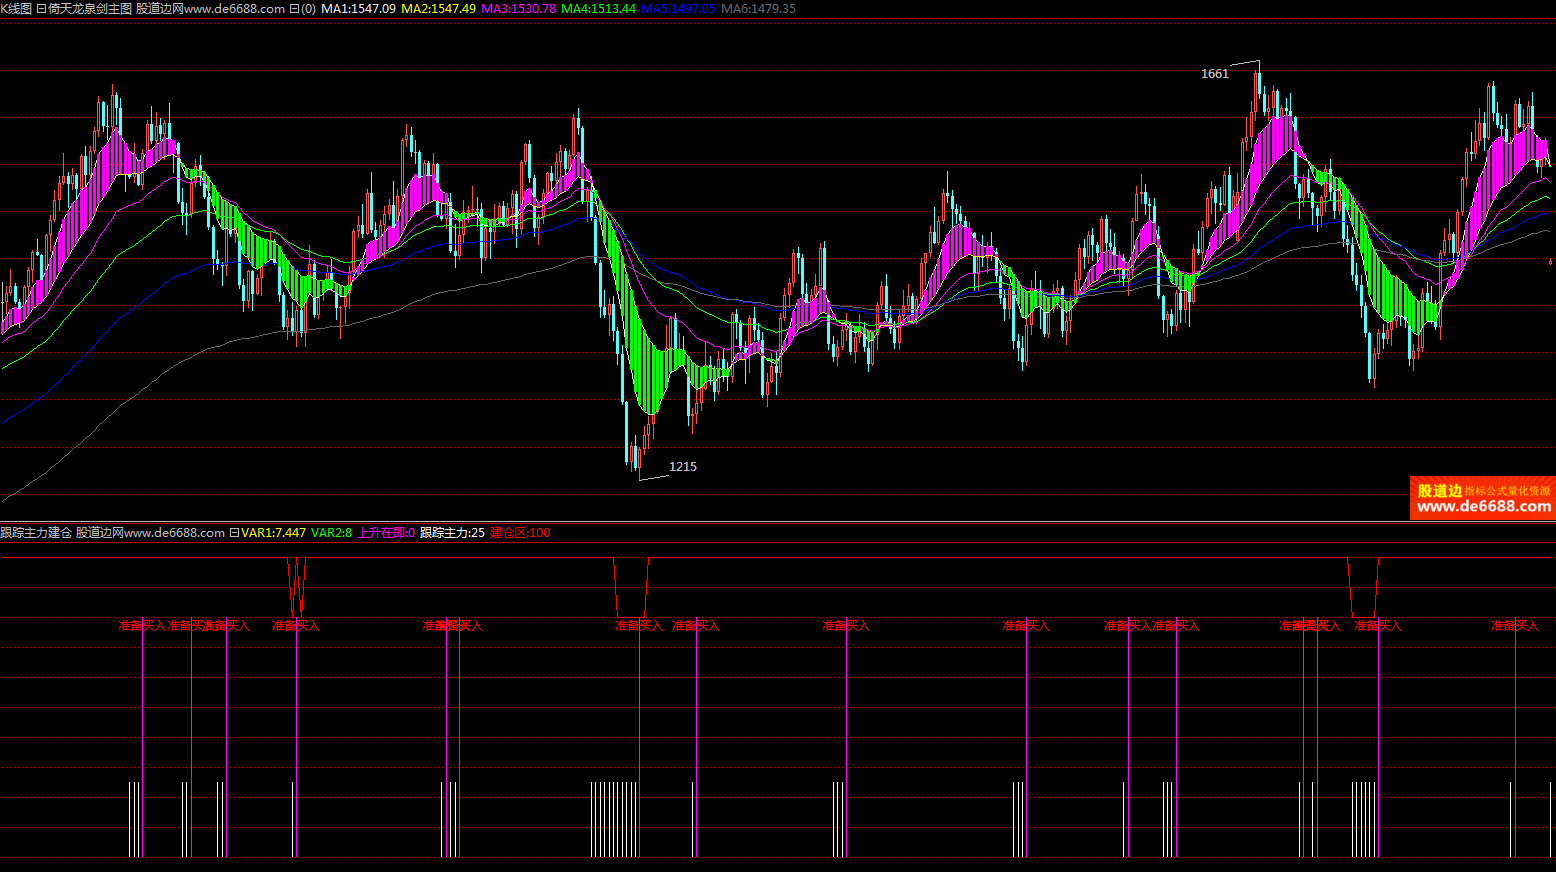Click the 1661 high price marker
This screenshot has height=872, width=1556.
[1214, 74]
